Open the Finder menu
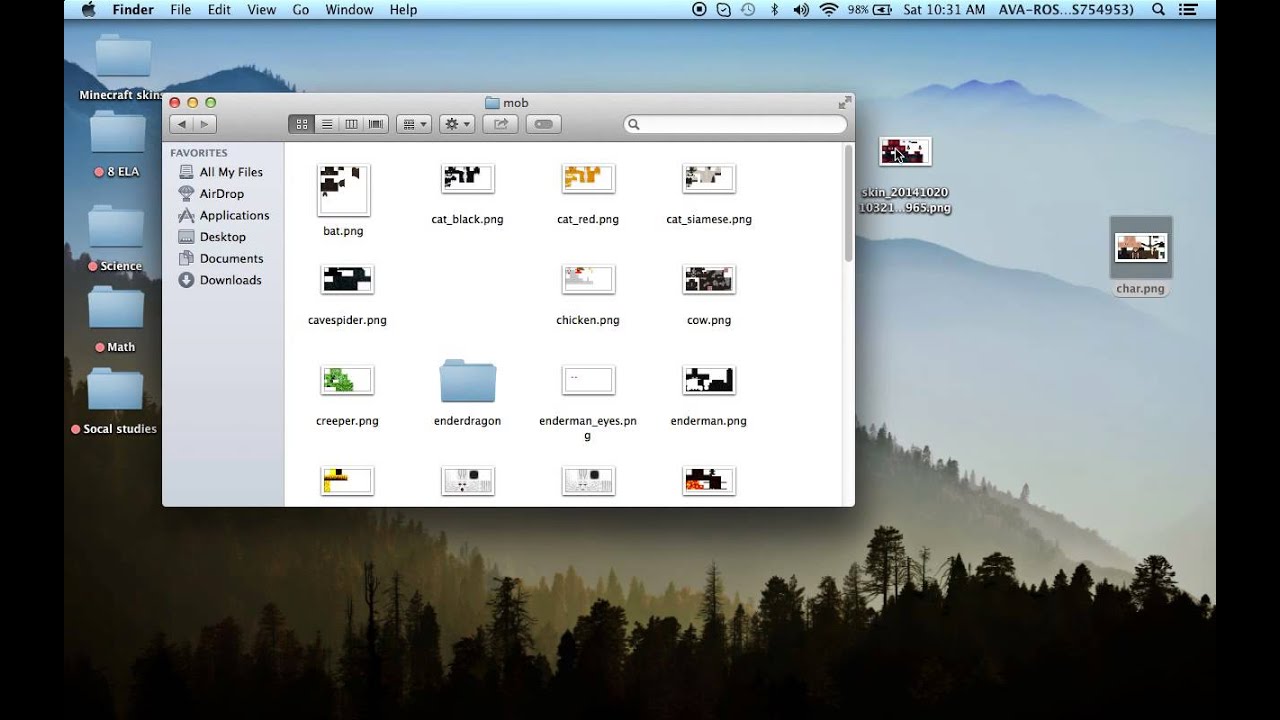Viewport: 1280px width, 720px height. [133, 9]
